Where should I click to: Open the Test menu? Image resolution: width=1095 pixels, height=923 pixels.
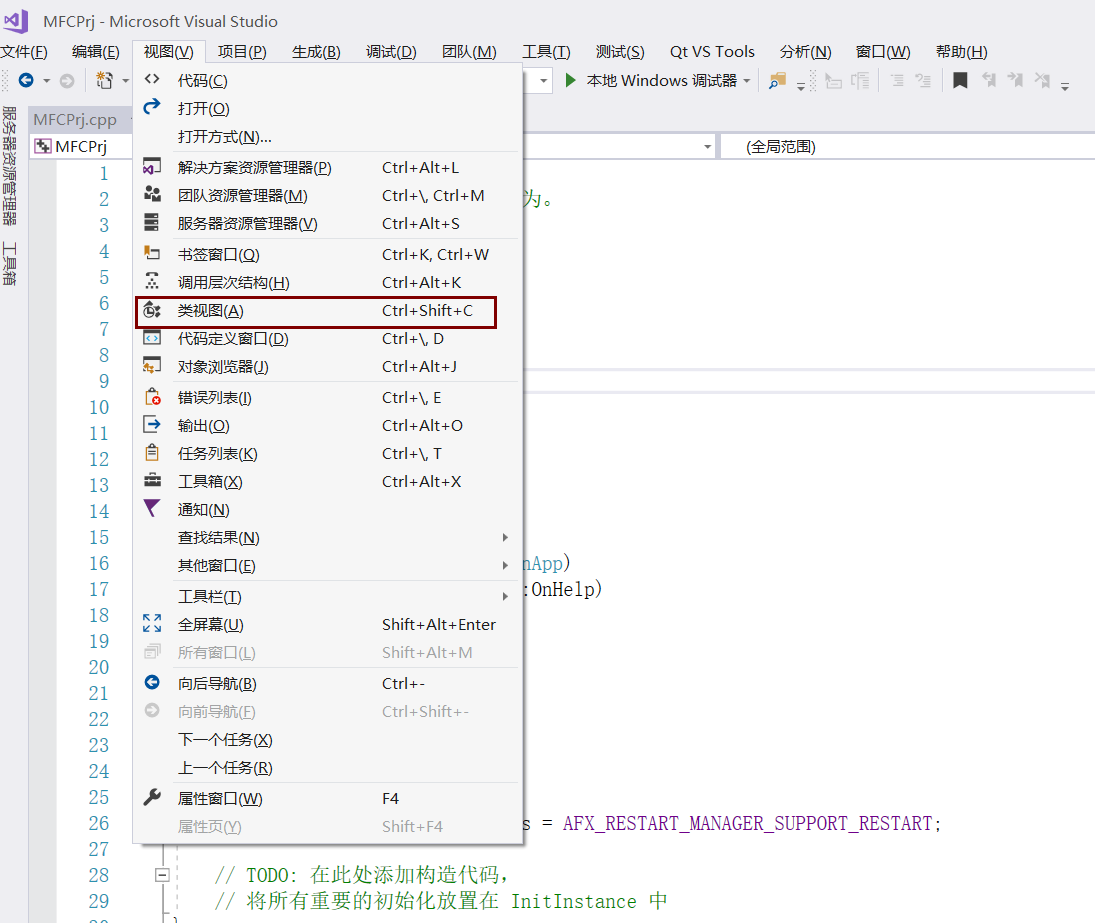pos(620,52)
